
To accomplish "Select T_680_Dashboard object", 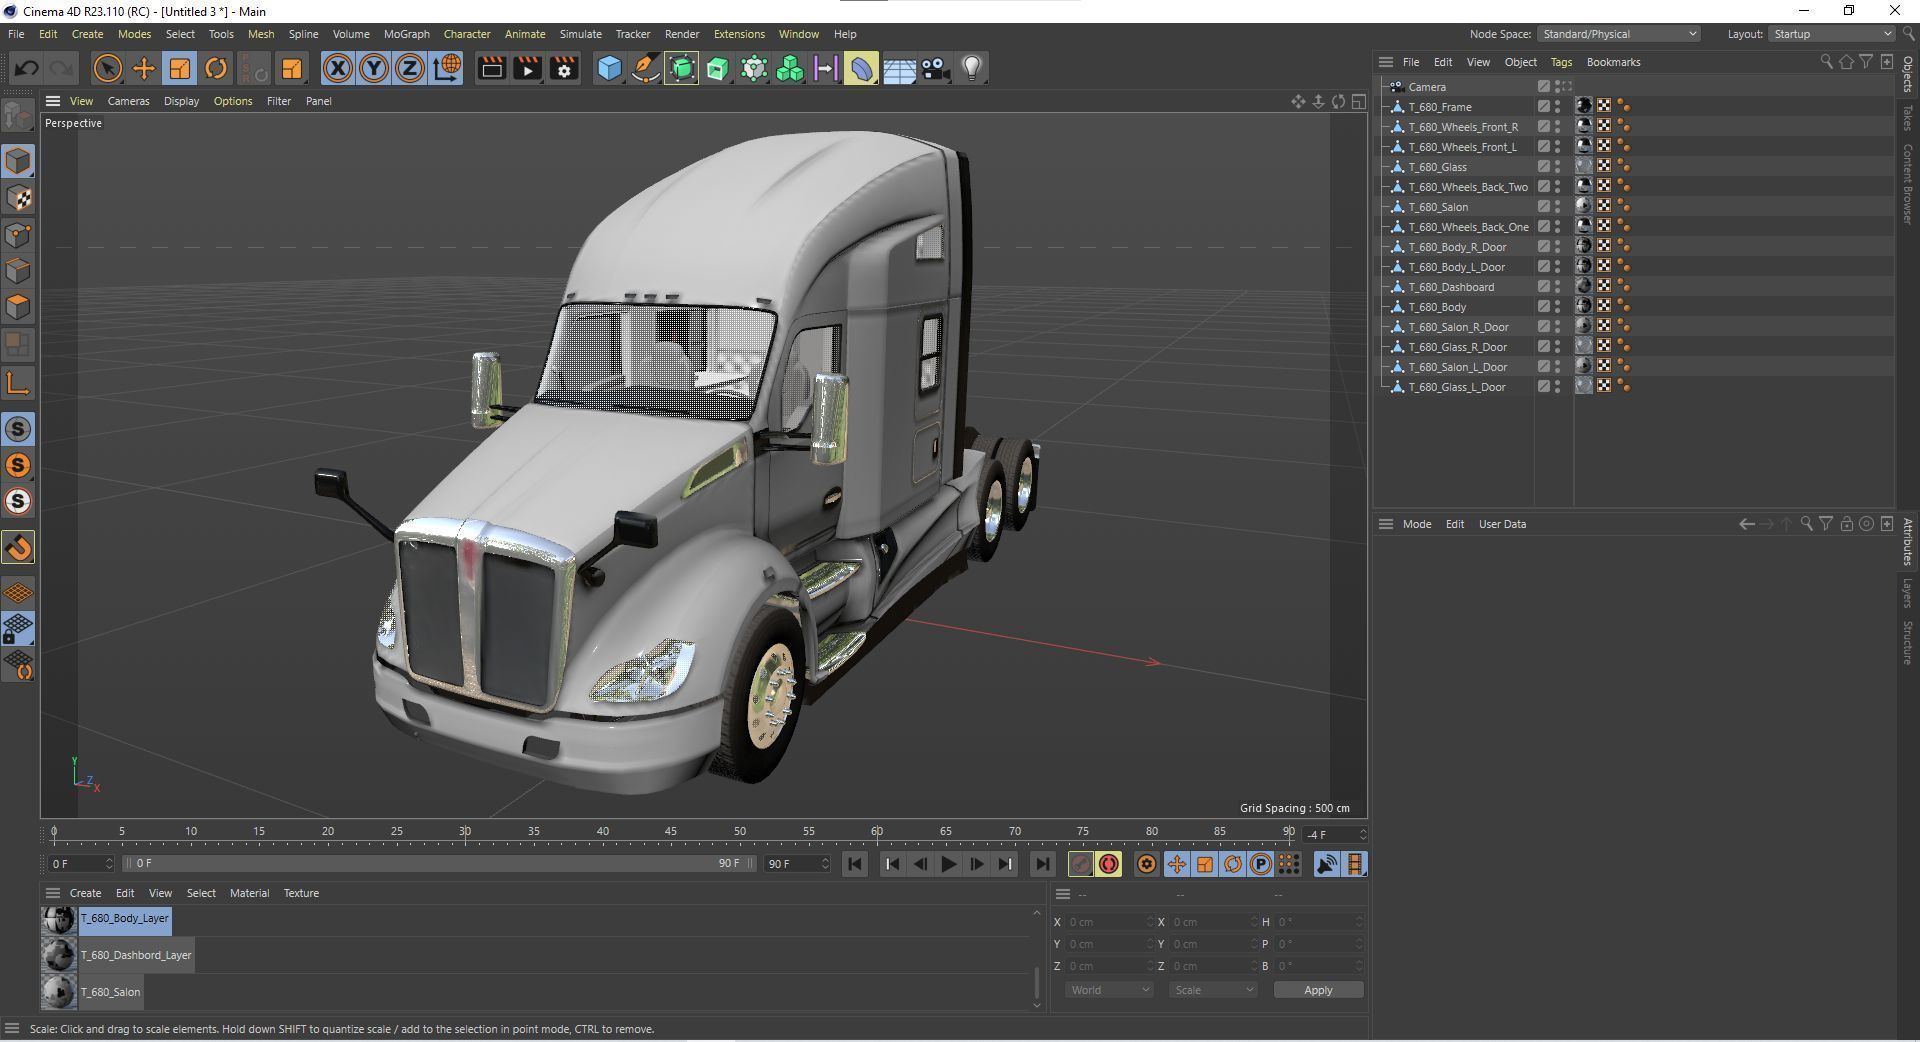I will [x=1451, y=287].
